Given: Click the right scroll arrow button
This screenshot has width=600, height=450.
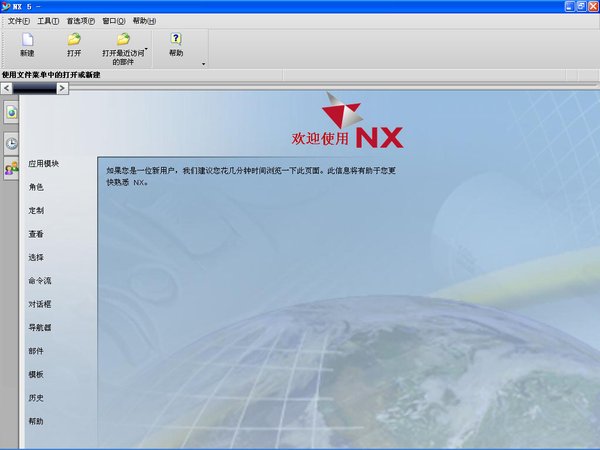Looking at the screenshot, I should pos(62,88).
